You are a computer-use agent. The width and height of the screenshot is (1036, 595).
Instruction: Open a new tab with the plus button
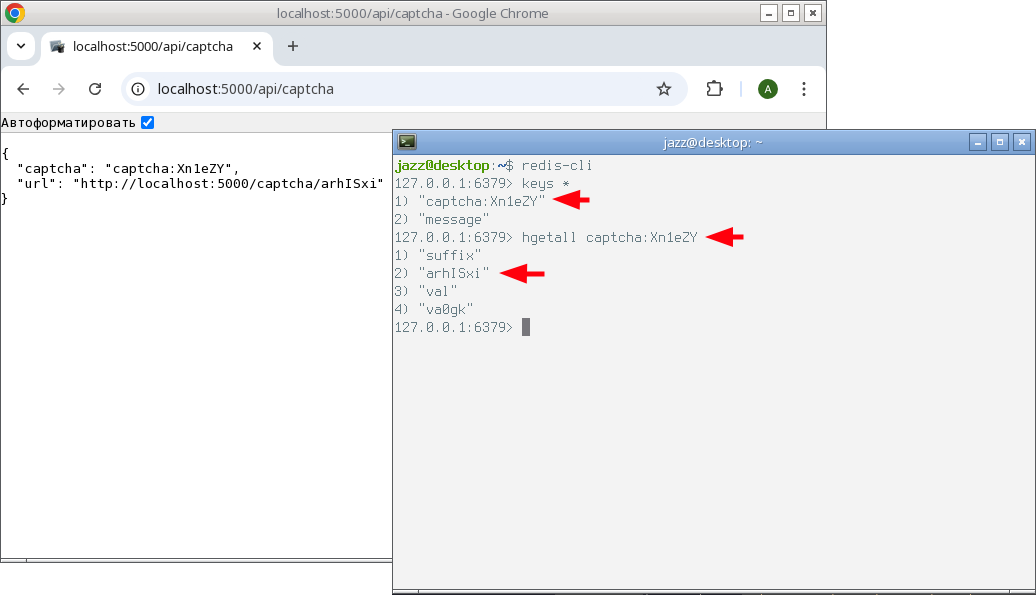(x=293, y=46)
